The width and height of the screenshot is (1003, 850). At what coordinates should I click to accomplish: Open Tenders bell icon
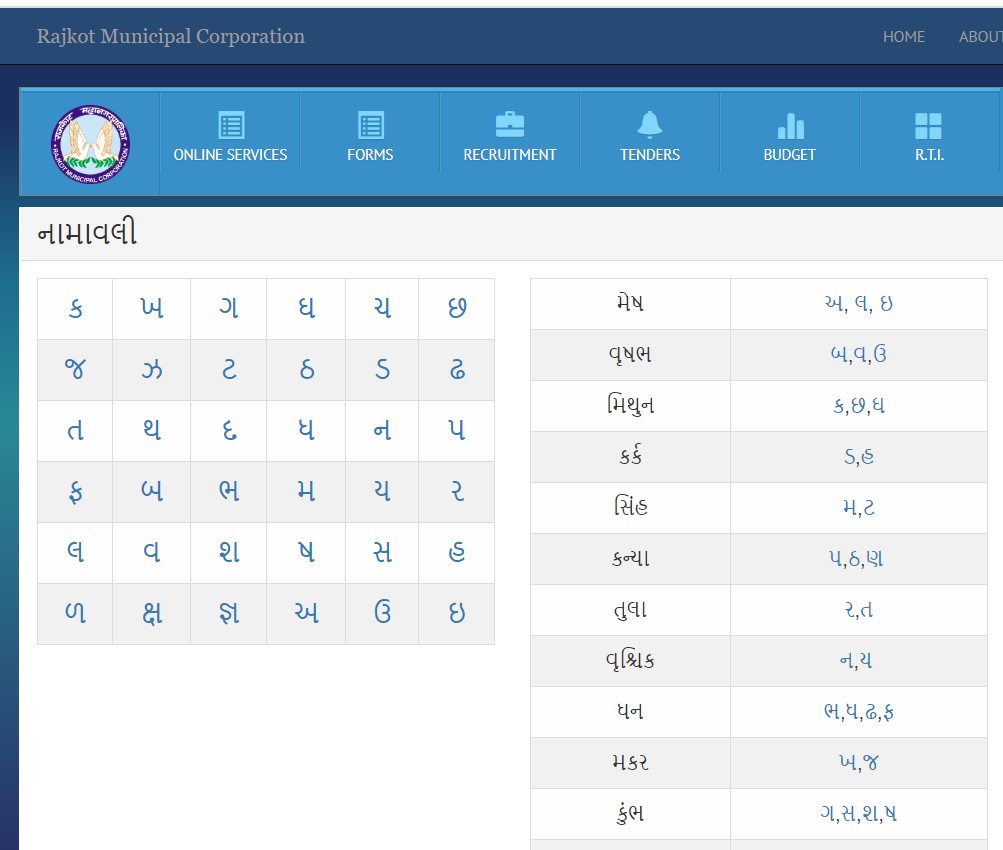(x=649, y=125)
